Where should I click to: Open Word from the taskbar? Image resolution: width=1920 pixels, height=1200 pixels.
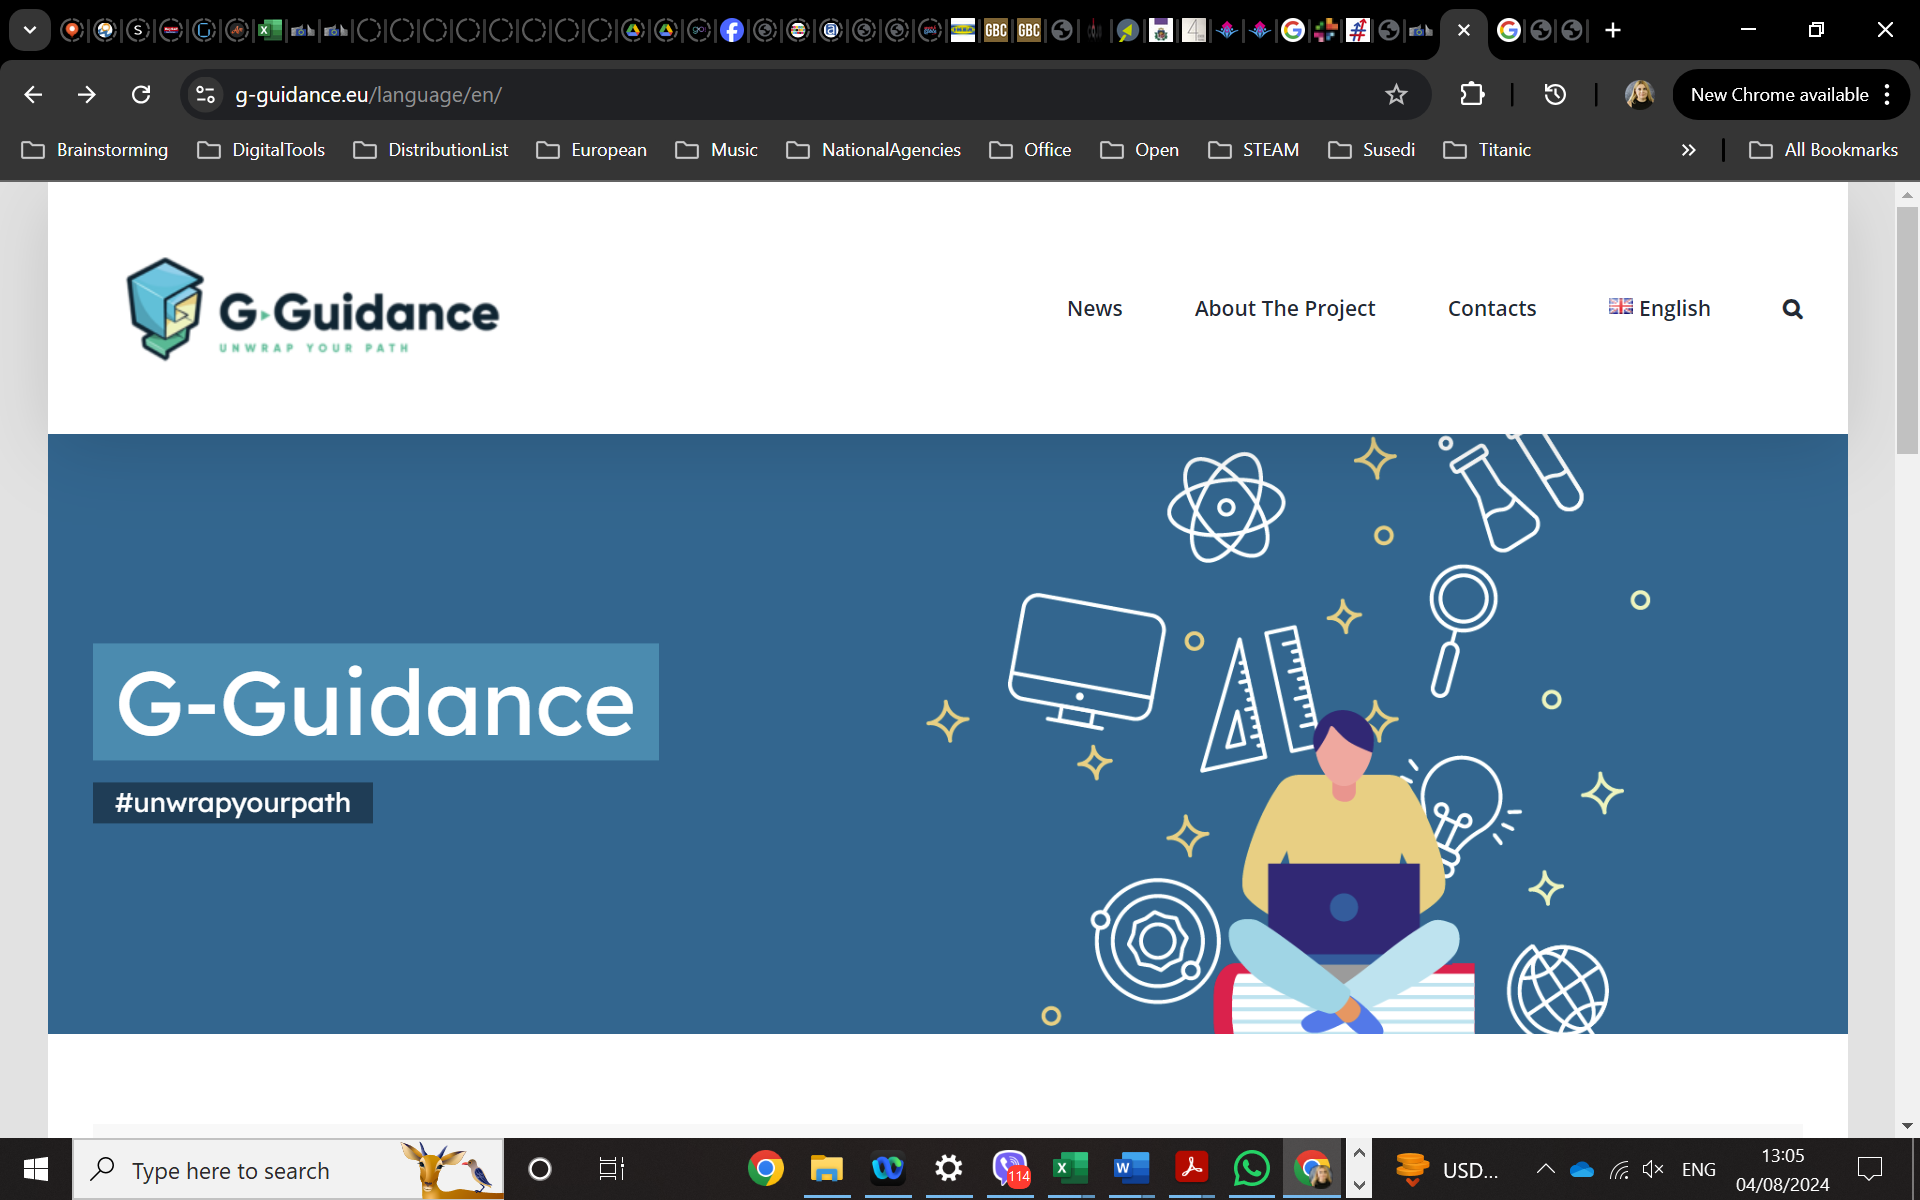coord(1131,1169)
